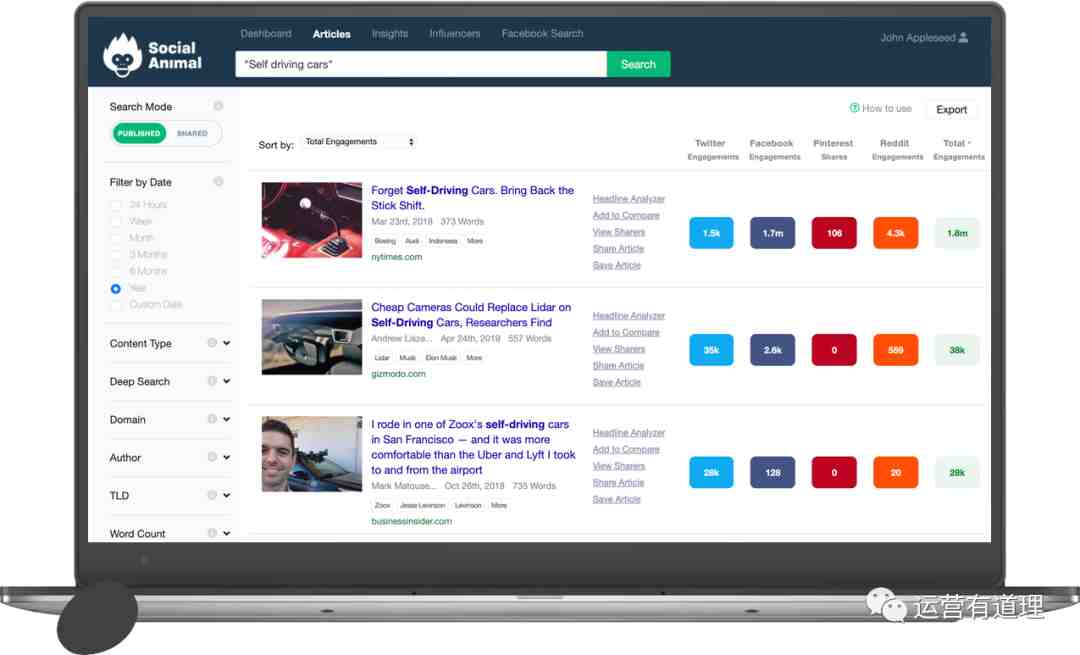Image resolution: width=1080 pixels, height=655 pixels.
Task: Click the green Search button
Action: 638,64
